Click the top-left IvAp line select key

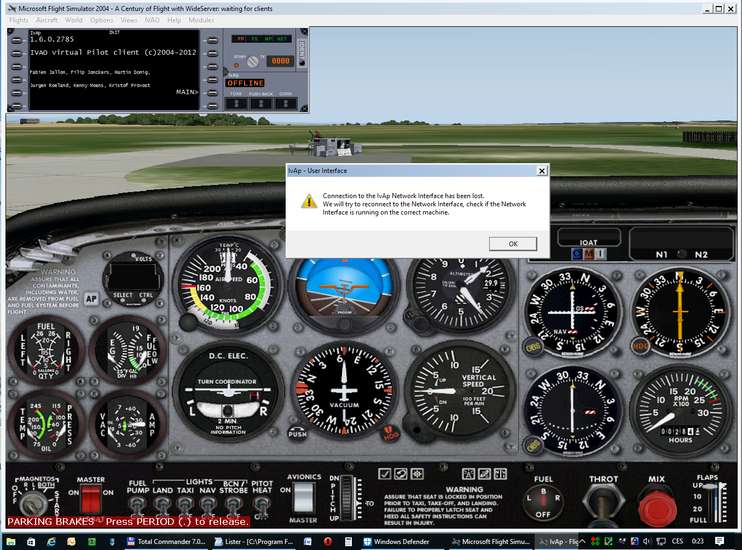(17, 41)
